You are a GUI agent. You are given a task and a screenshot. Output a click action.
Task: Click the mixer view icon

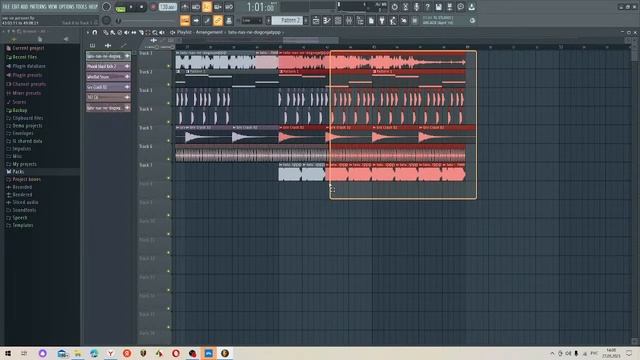click(x=349, y=20)
